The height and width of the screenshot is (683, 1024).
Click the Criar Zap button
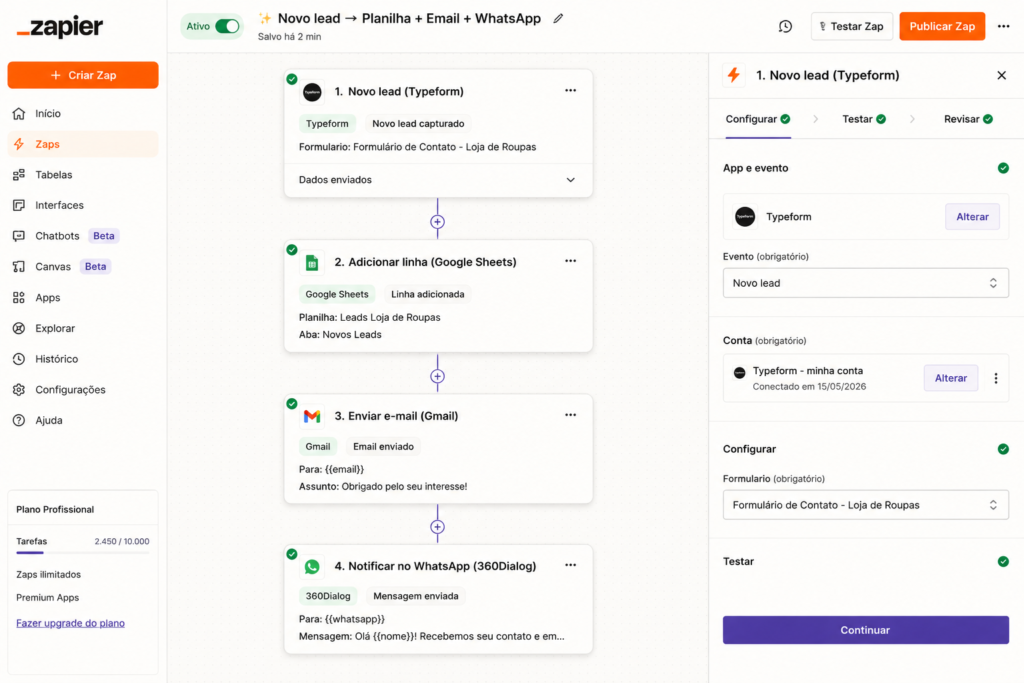pos(83,75)
